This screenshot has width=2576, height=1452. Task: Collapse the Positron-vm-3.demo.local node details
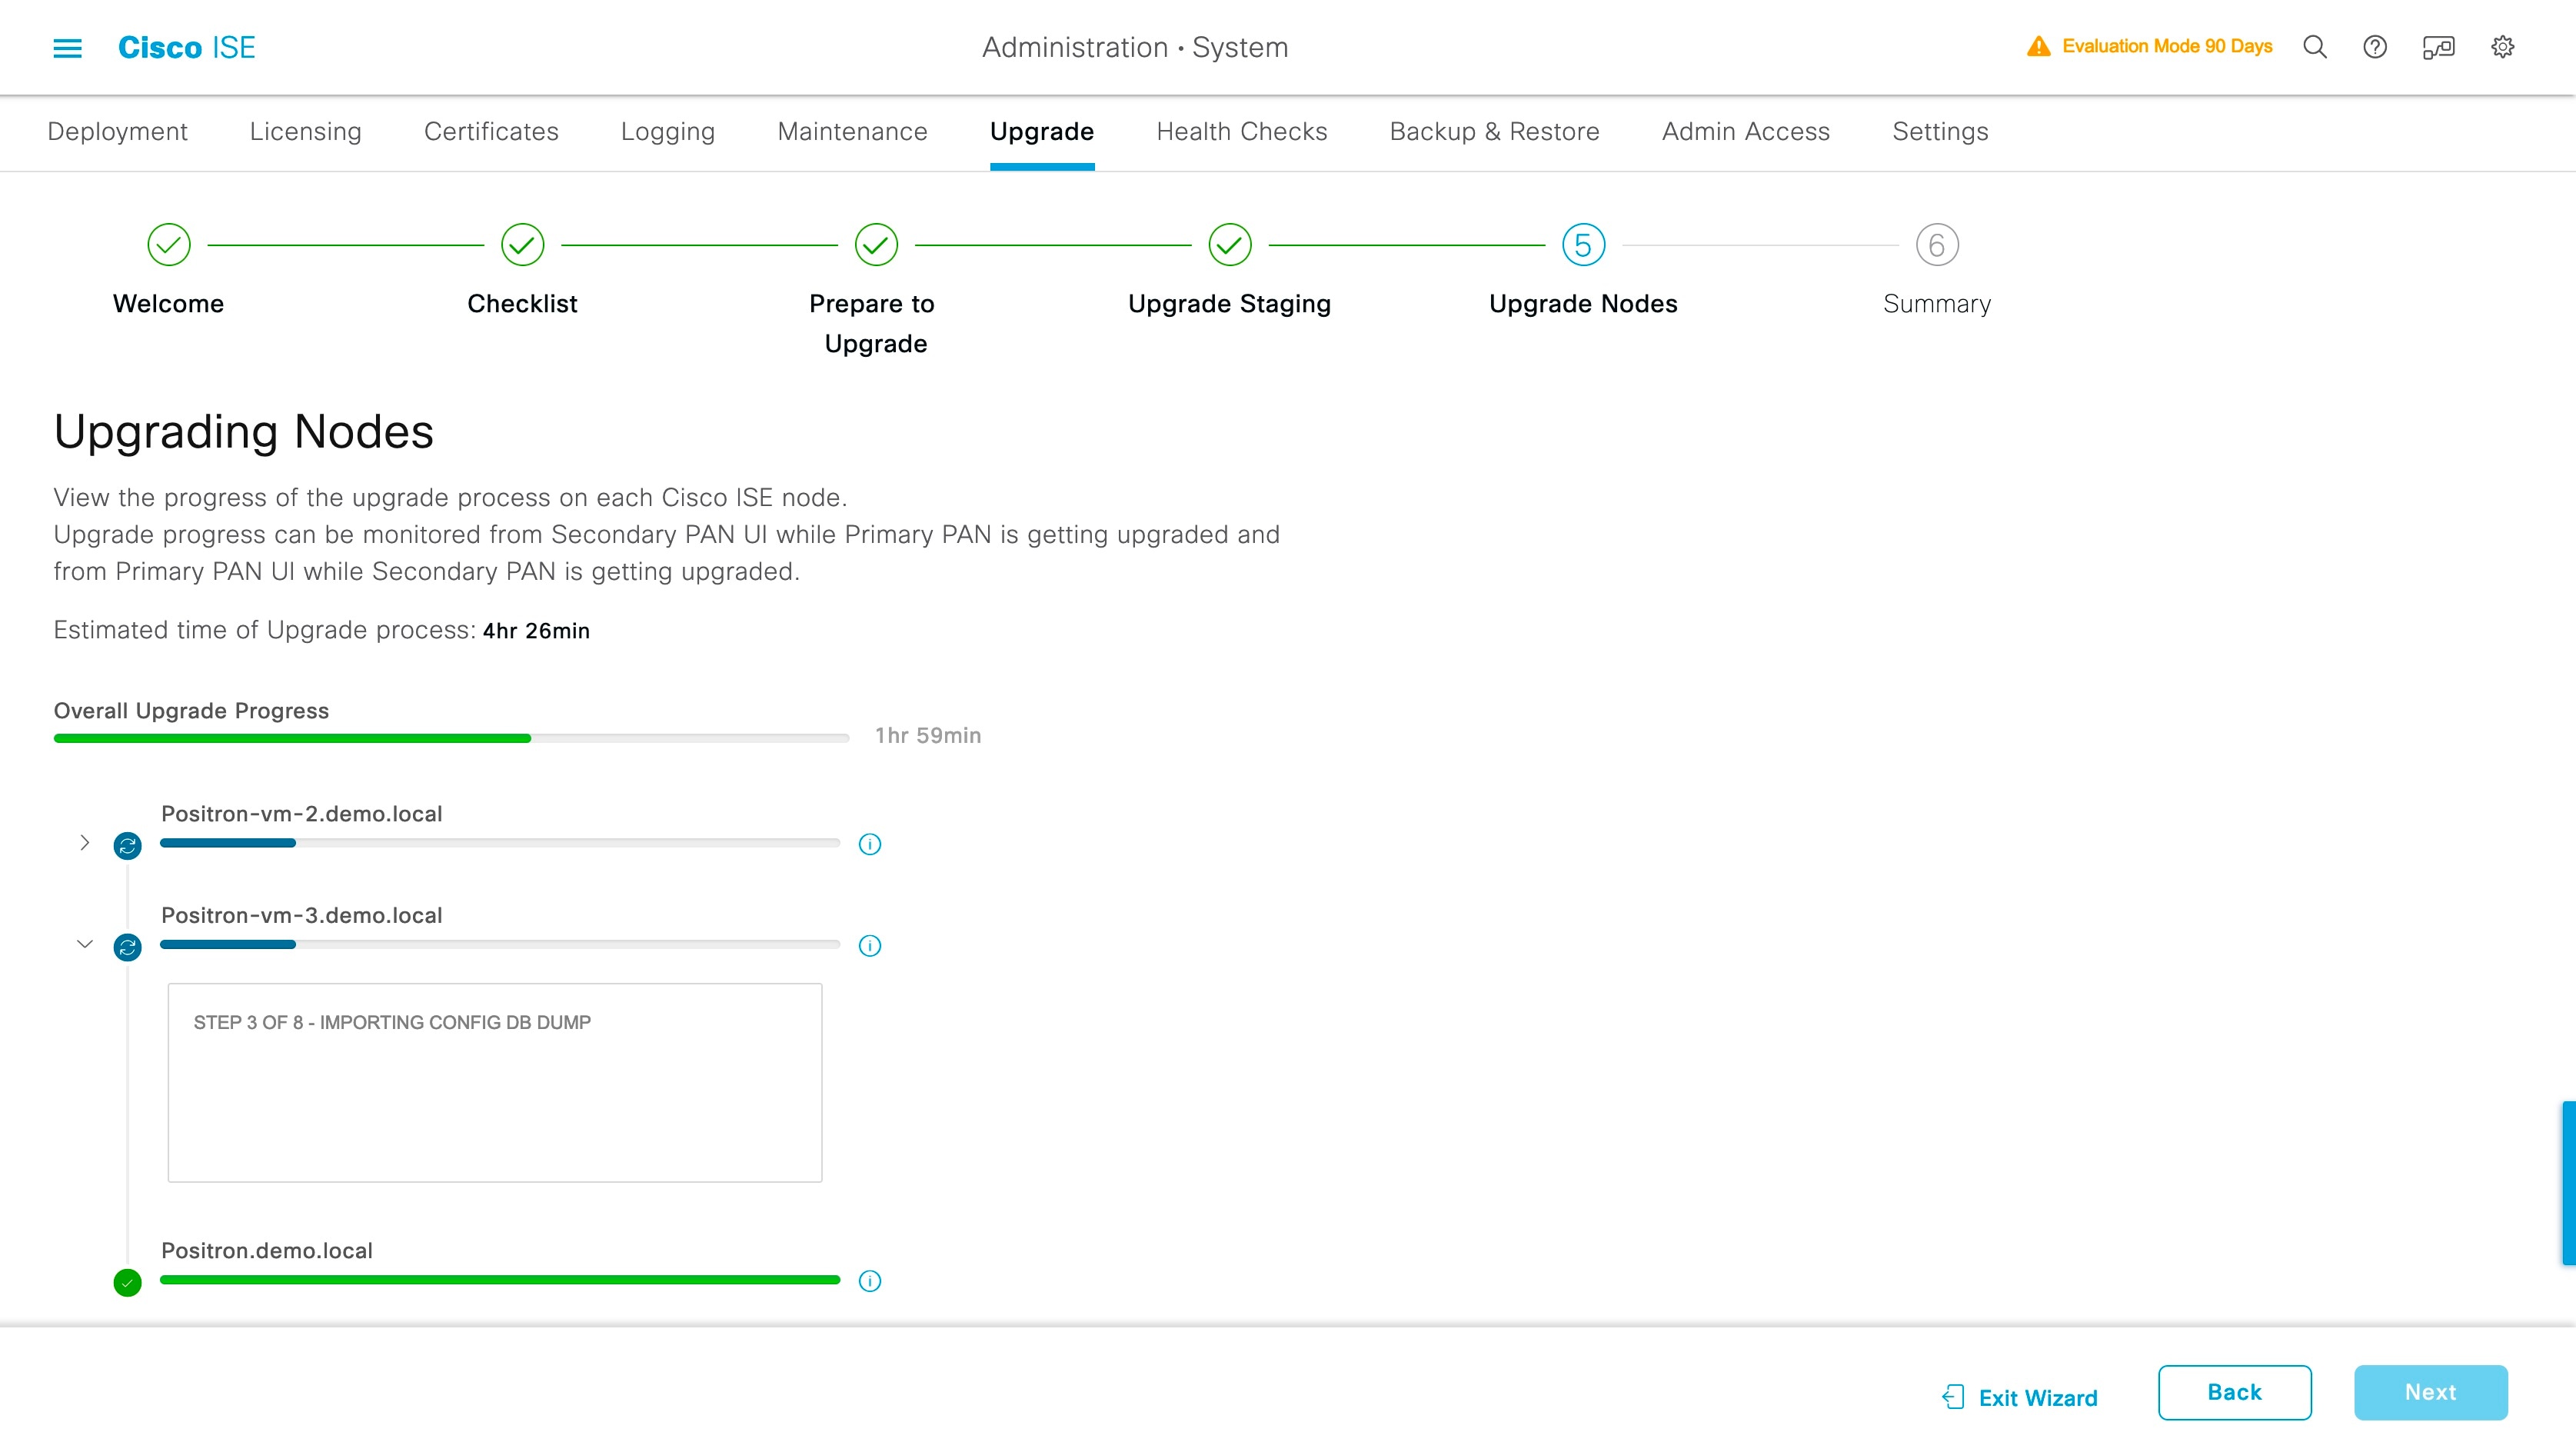[85, 944]
